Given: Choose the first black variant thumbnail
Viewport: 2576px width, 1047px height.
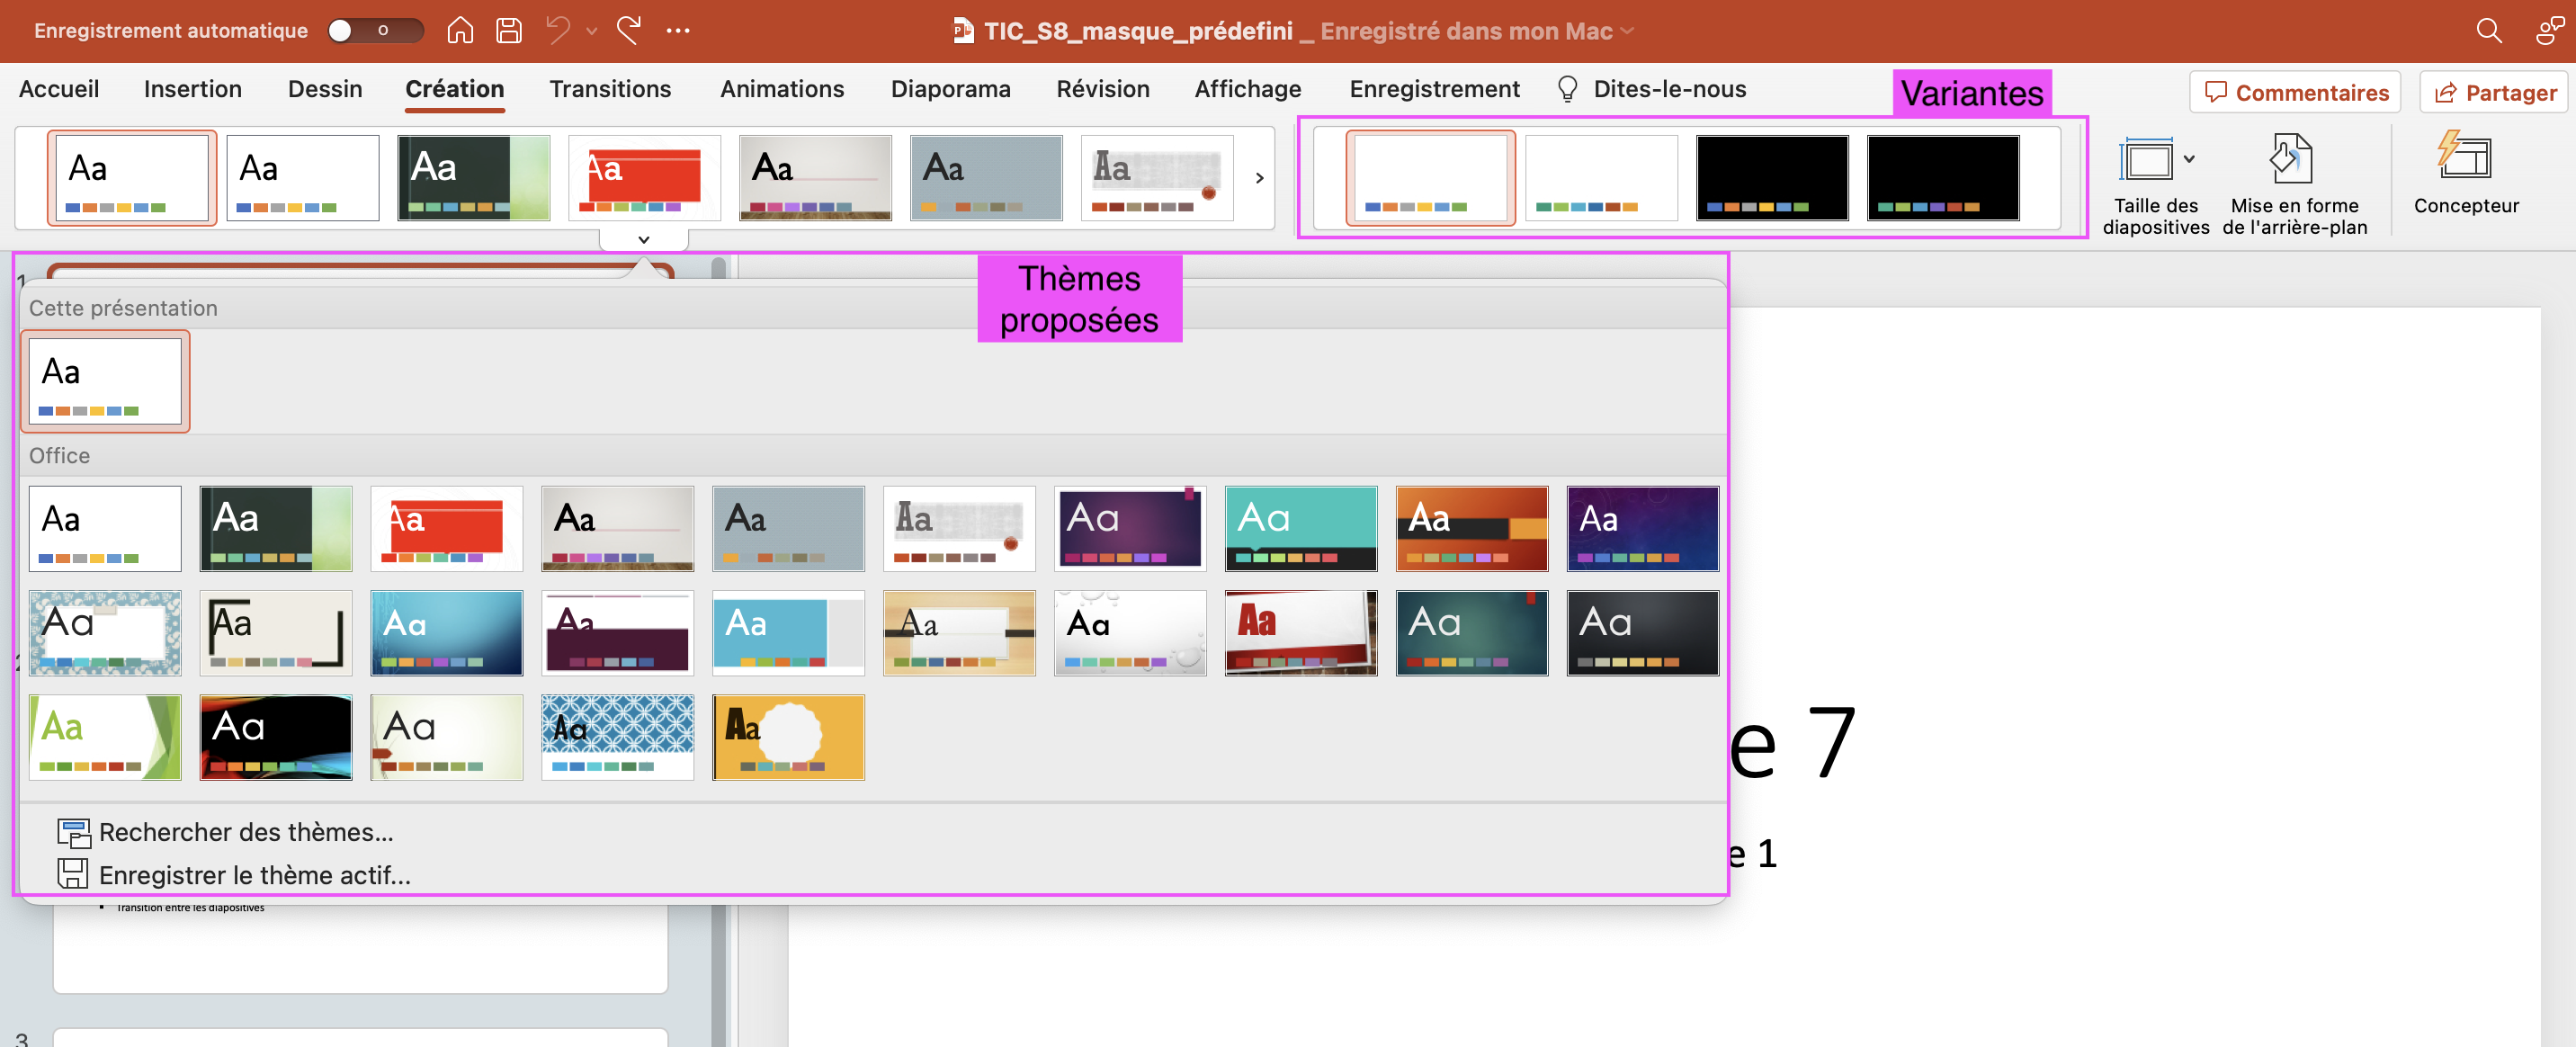Looking at the screenshot, I should tap(1772, 177).
